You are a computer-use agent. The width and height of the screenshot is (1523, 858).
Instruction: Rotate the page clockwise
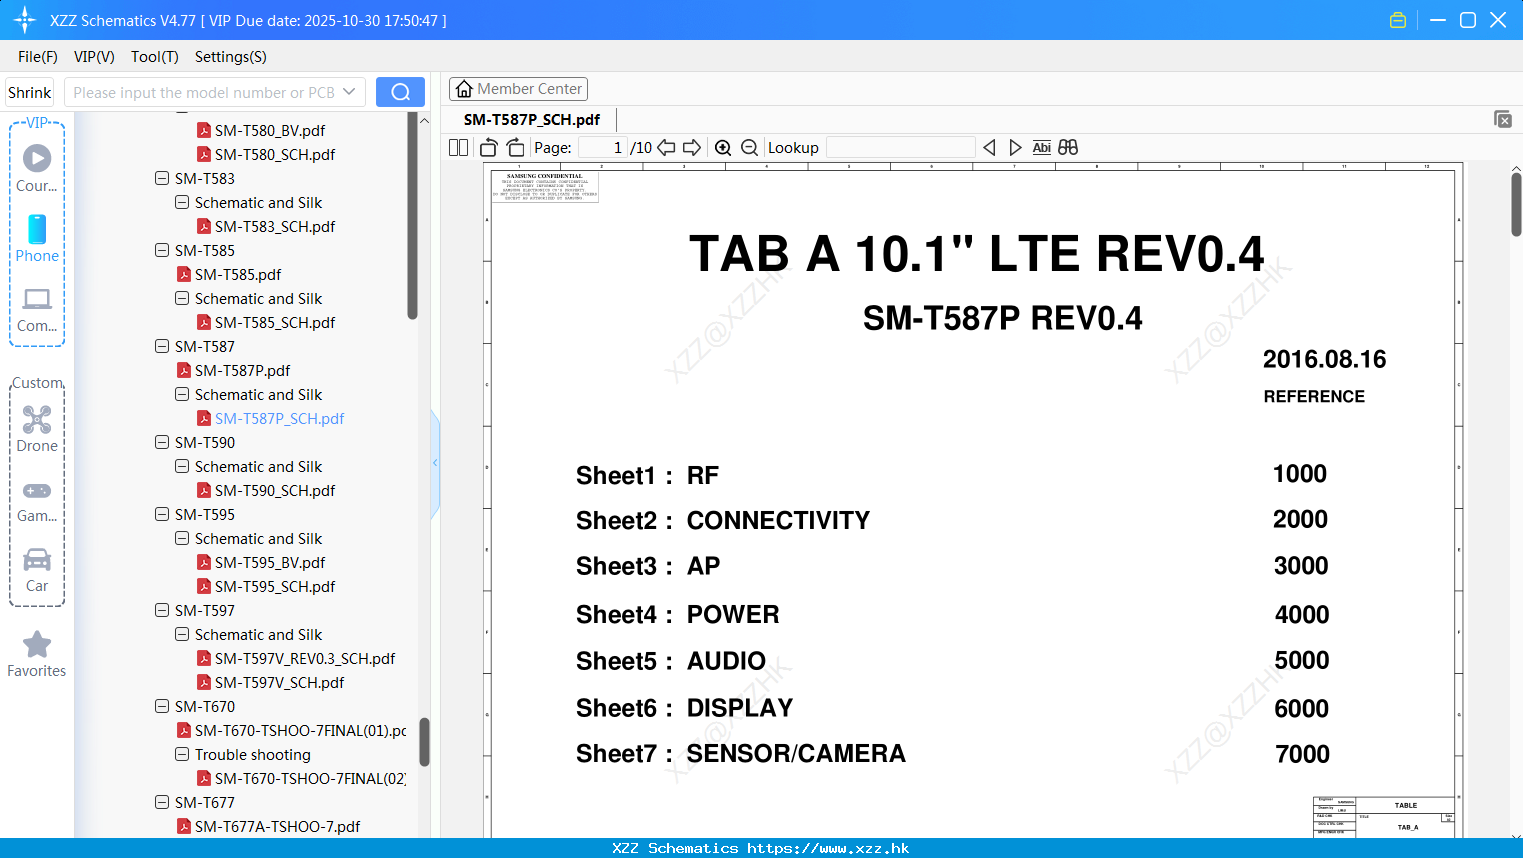coord(516,147)
